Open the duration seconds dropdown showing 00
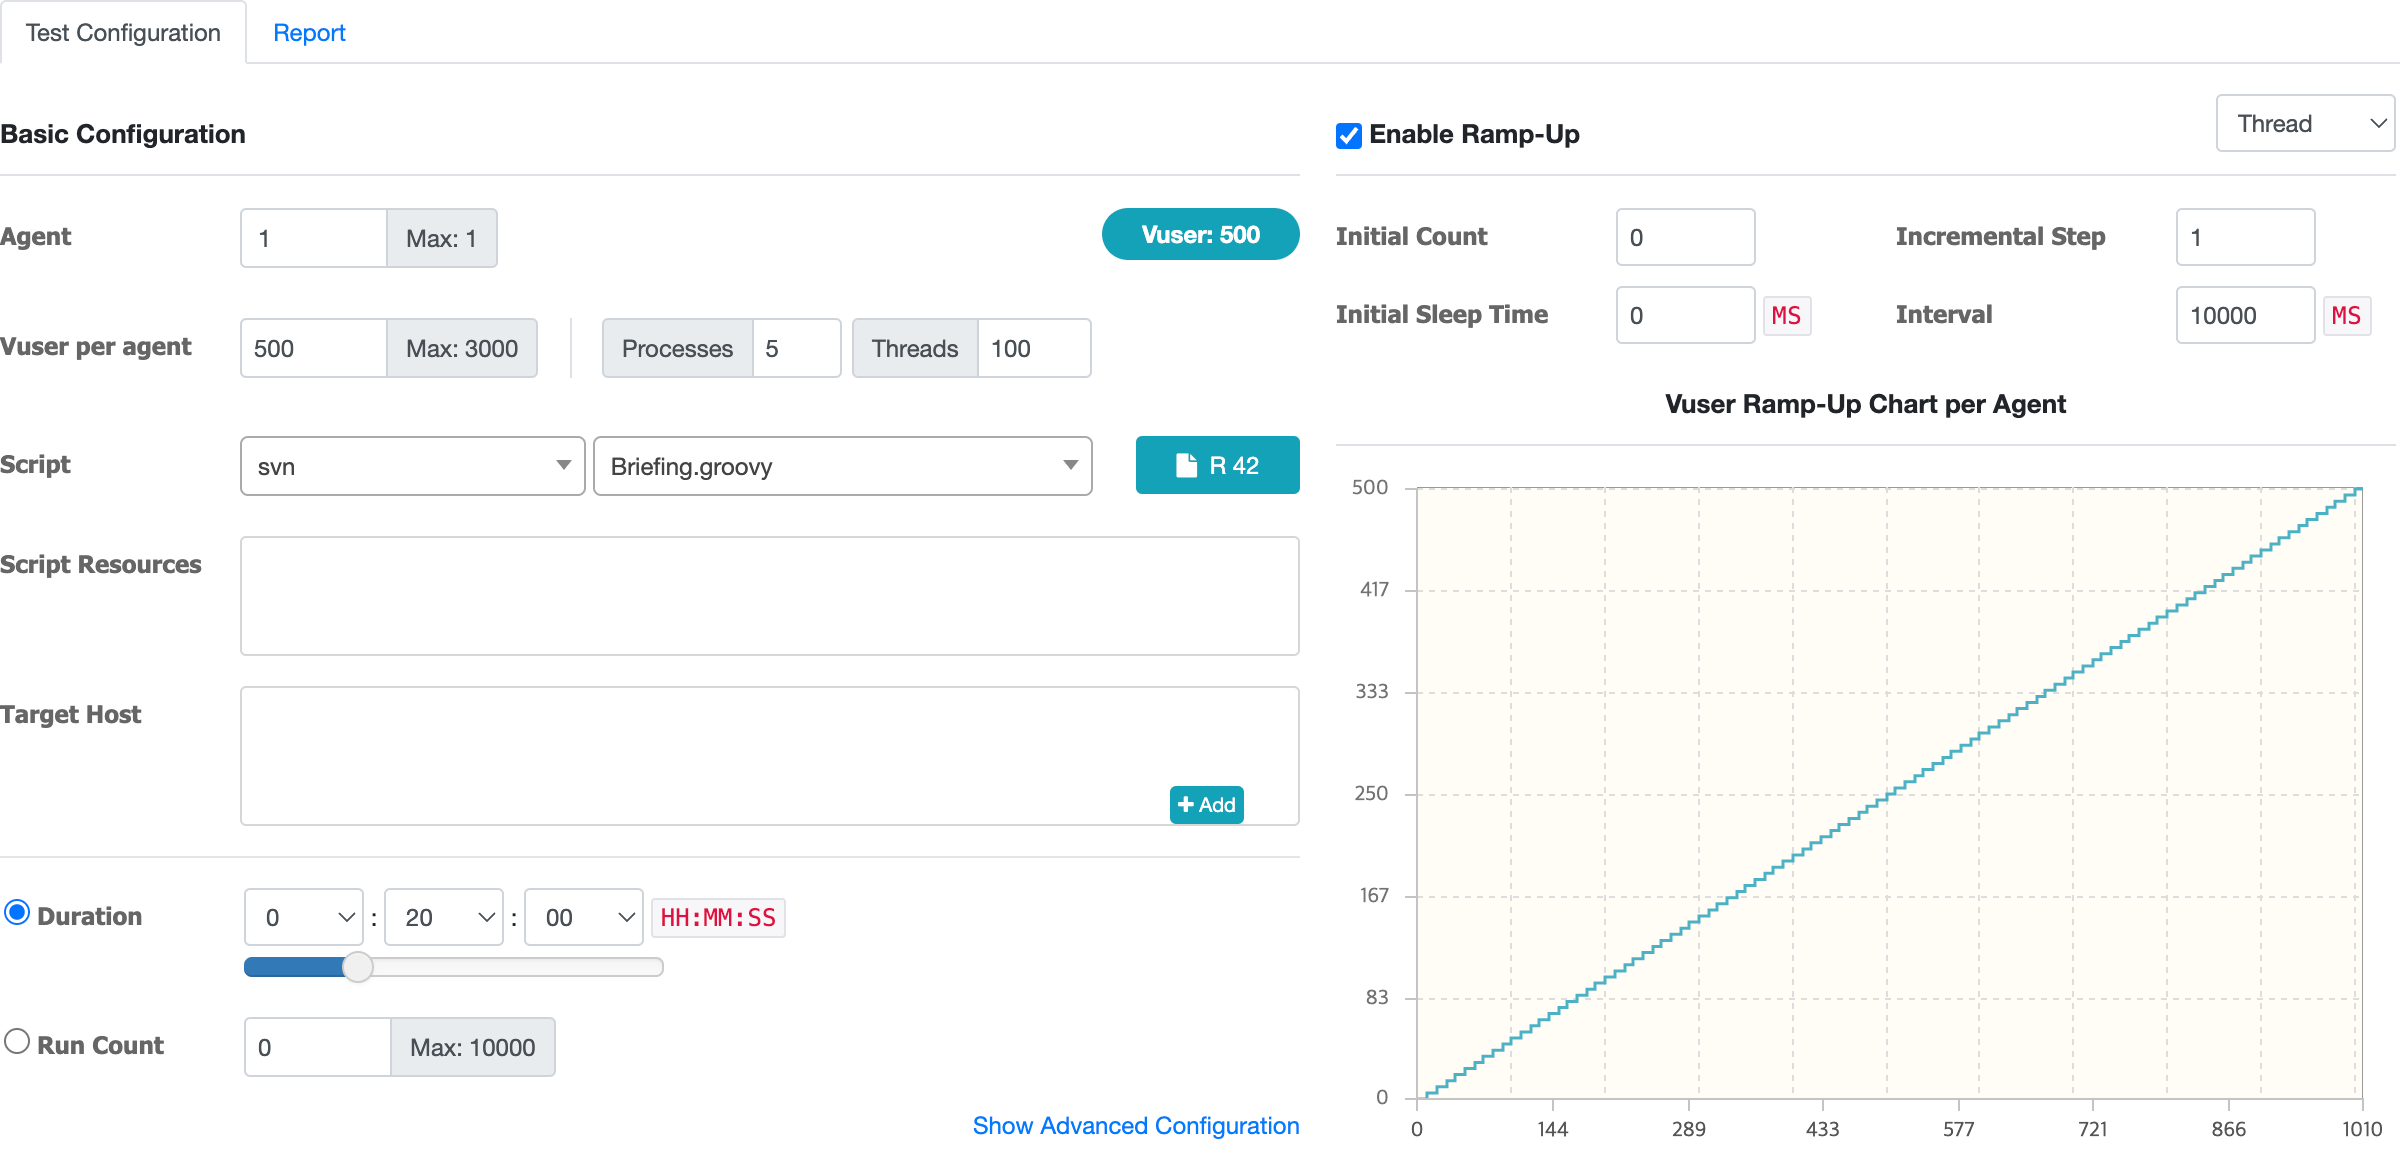Image resolution: width=2400 pixels, height=1158 pixels. point(583,917)
